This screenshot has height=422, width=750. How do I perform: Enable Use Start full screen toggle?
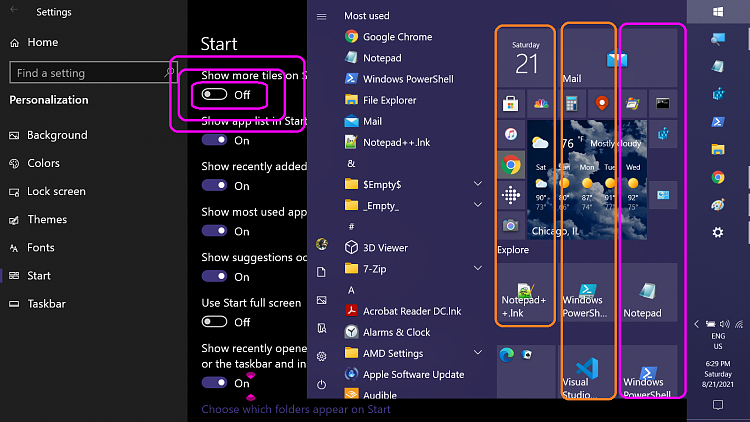click(x=214, y=322)
